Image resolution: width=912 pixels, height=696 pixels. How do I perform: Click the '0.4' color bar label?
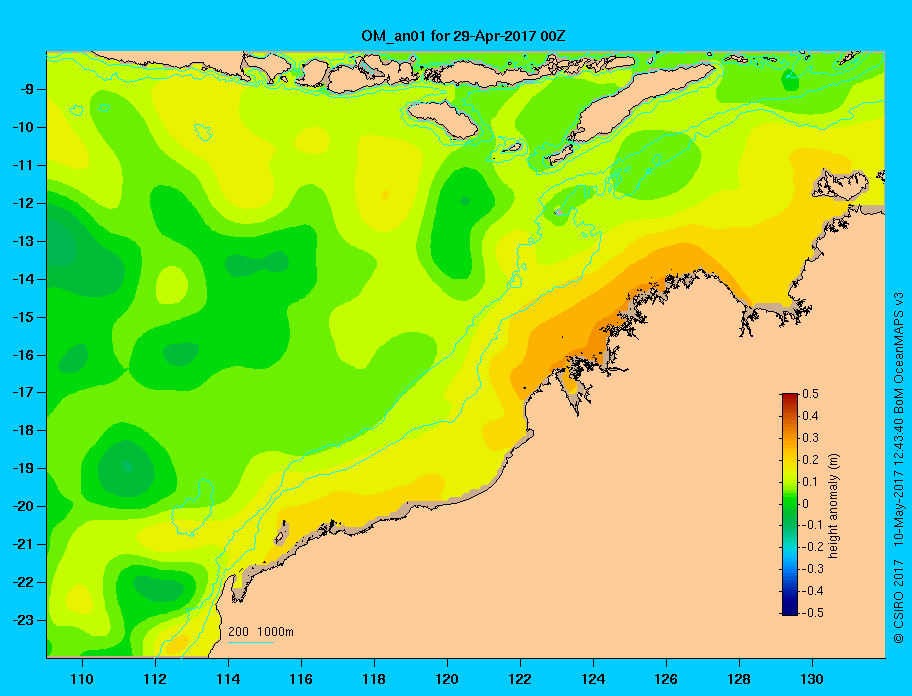point(810,416)
